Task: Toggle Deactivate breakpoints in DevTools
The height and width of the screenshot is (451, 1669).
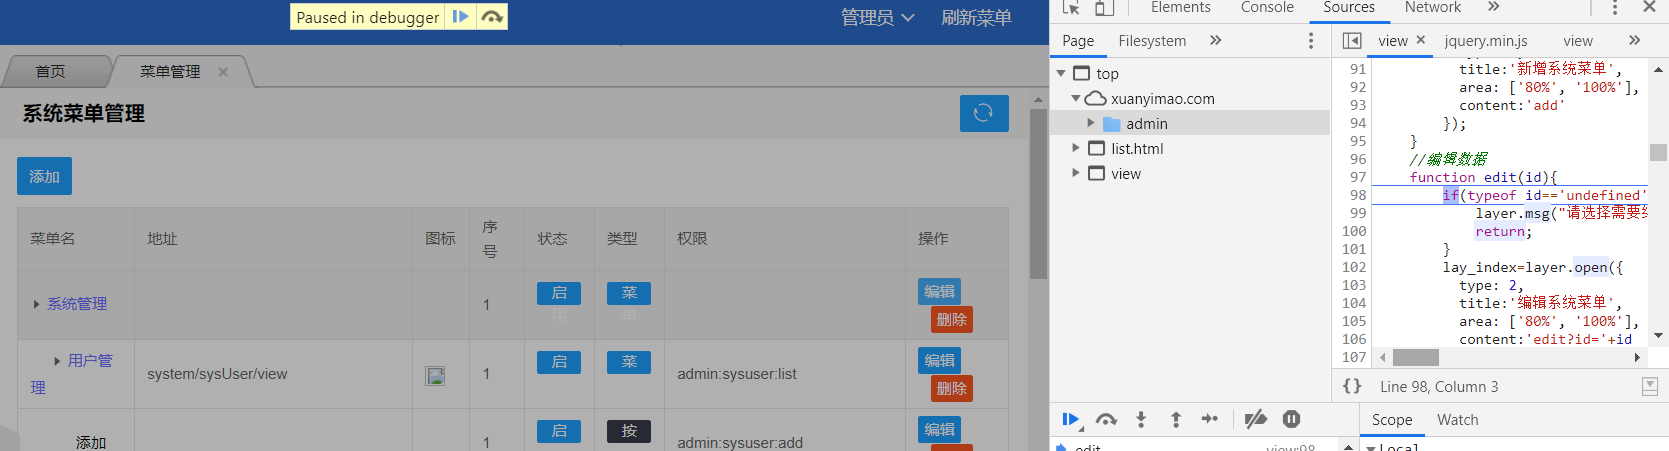Action: click(x=1255, y=420)
